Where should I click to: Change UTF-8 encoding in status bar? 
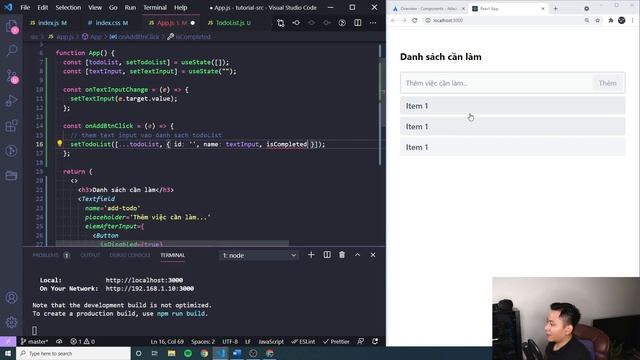[x=230, y=342]
